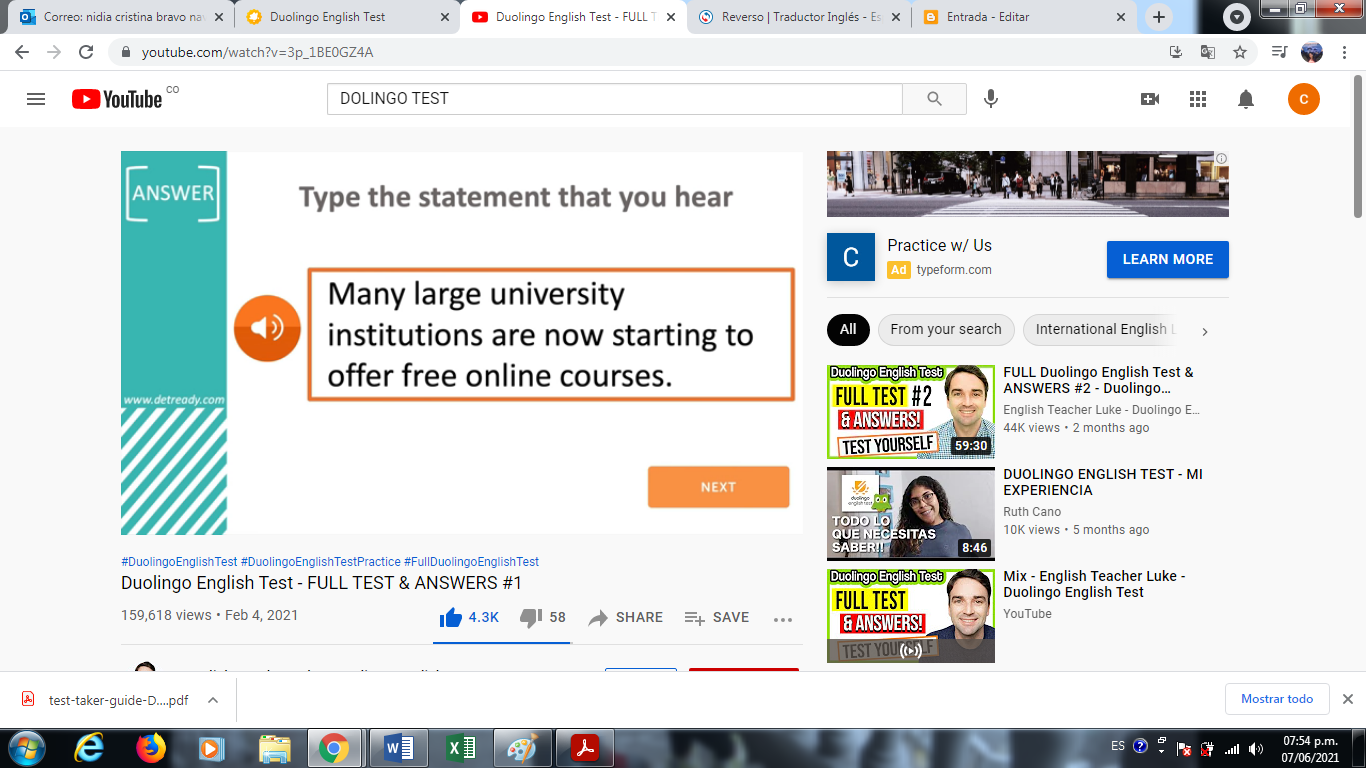Switch to the Entrada - Editar tab
The height and width of the screenshot is (768, 1366).
(x=1025, y=17)
